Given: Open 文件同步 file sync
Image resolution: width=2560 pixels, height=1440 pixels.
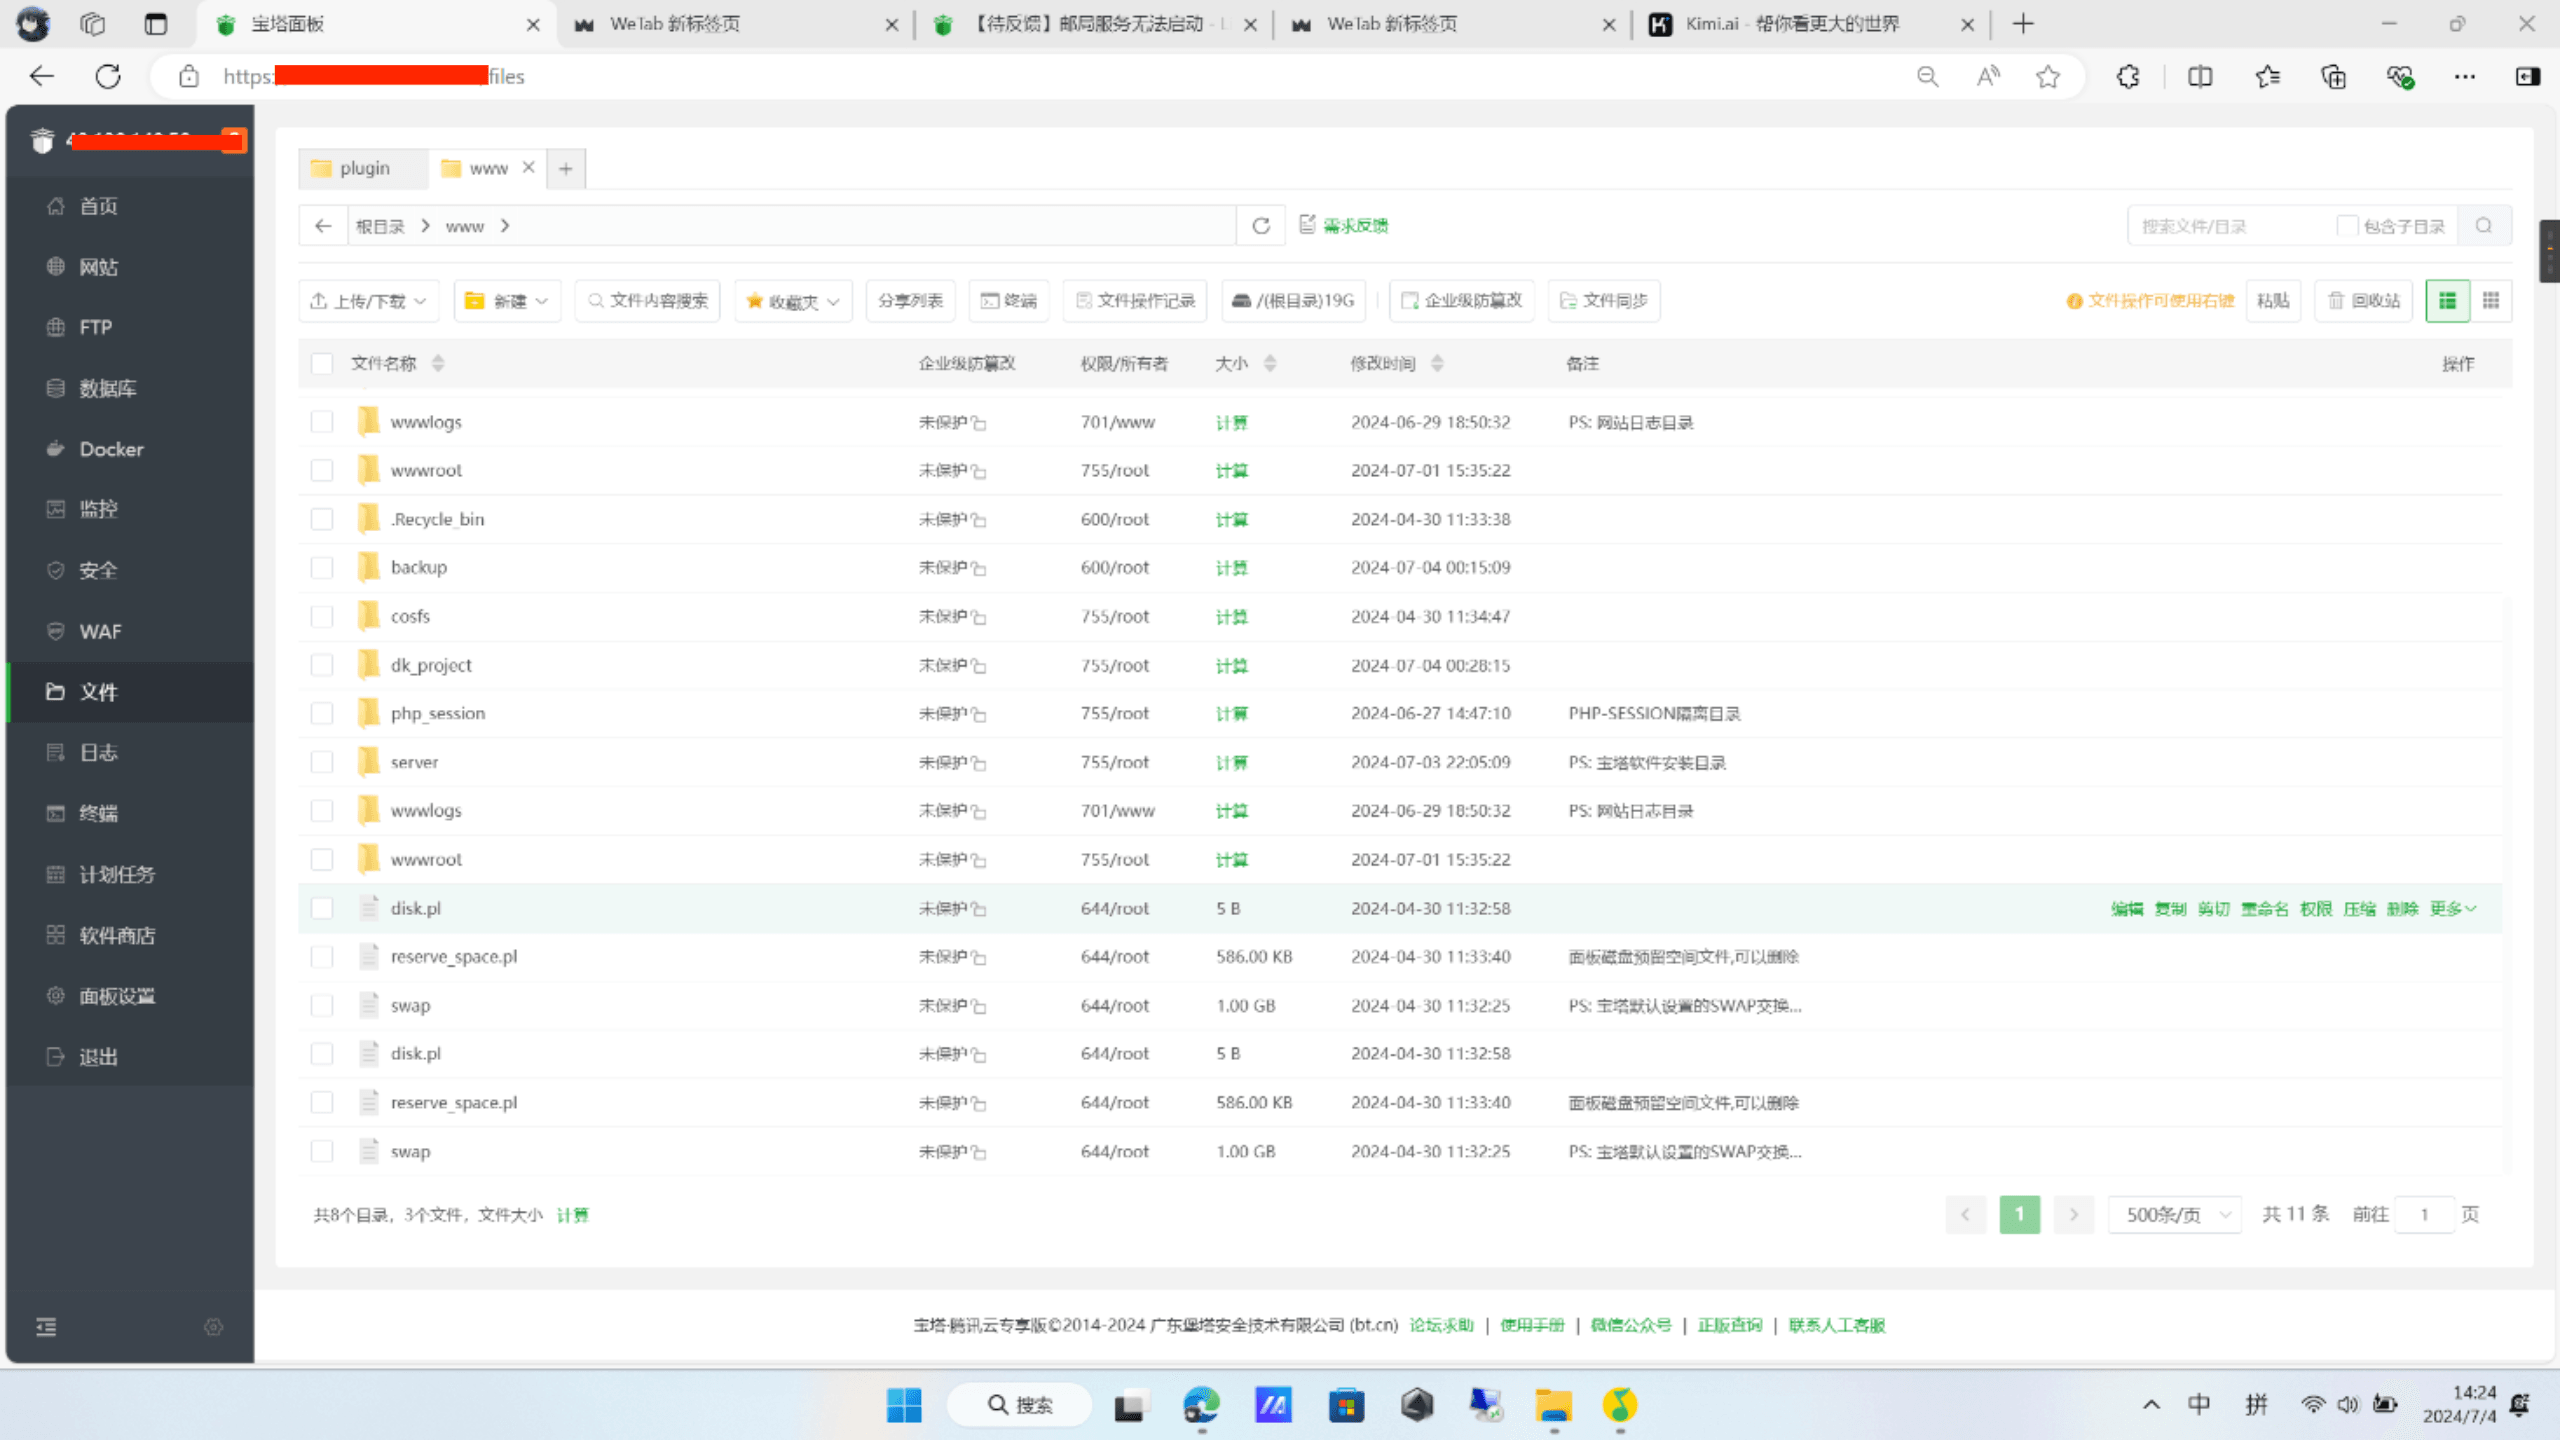Looking at the screenshot, I should (x=1604, y=301).
